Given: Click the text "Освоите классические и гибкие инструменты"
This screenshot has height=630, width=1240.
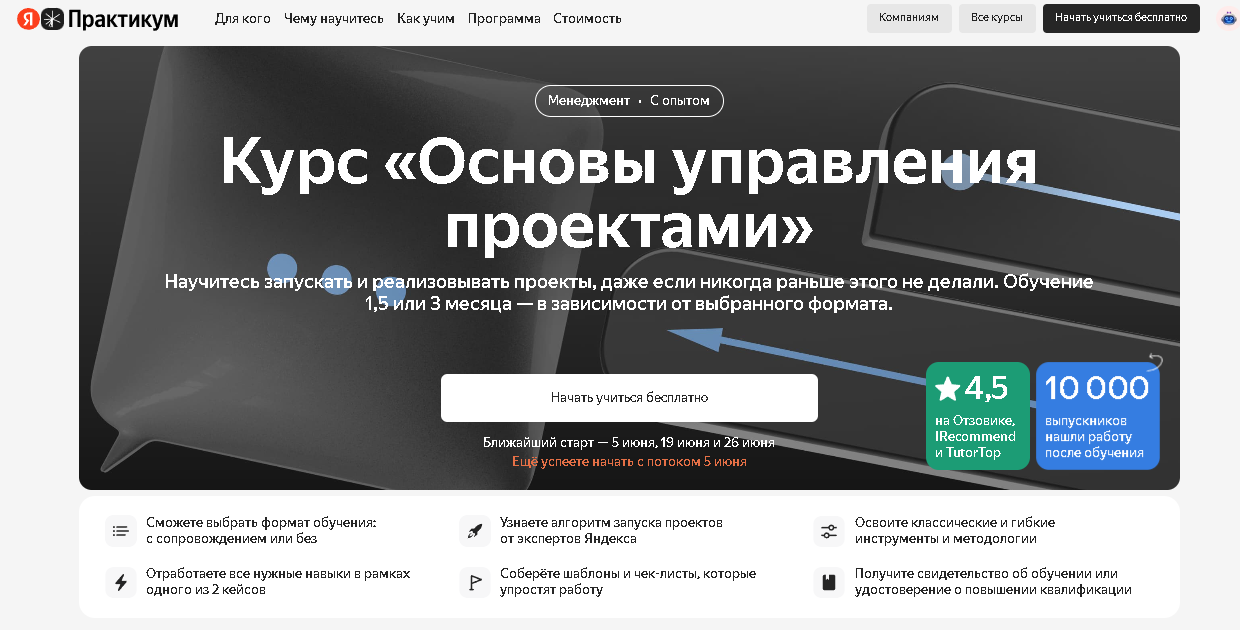Looking at the screenshot, I should click(954, 531).
